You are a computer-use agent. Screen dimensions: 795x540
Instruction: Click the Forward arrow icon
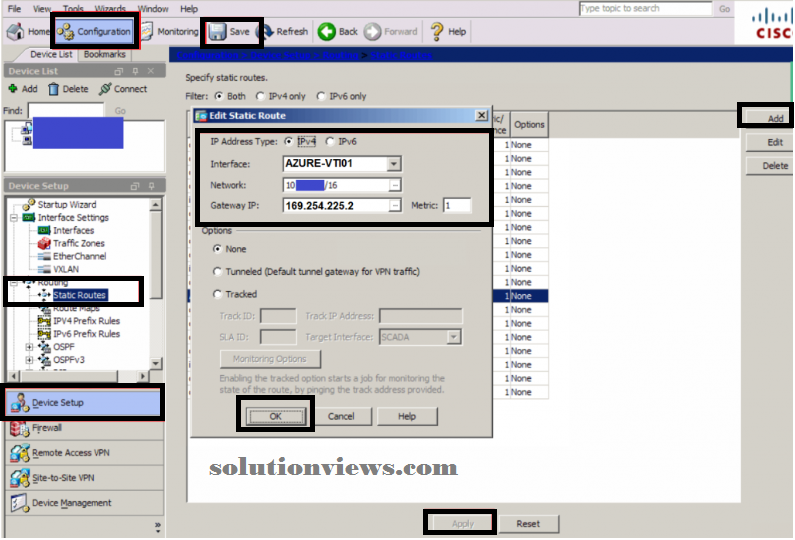[x=372, y=31]
